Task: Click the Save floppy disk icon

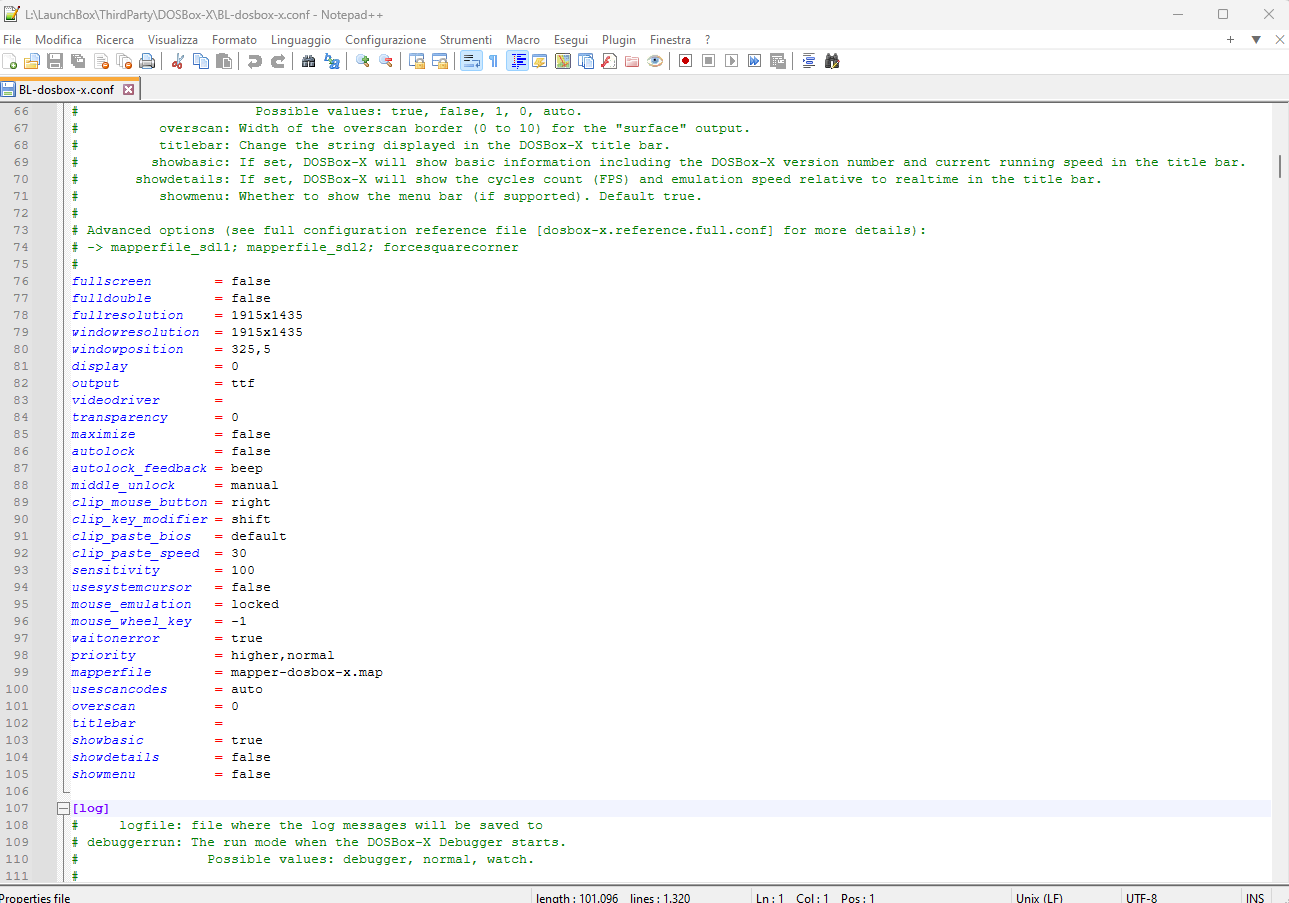Action: point(55,61)
